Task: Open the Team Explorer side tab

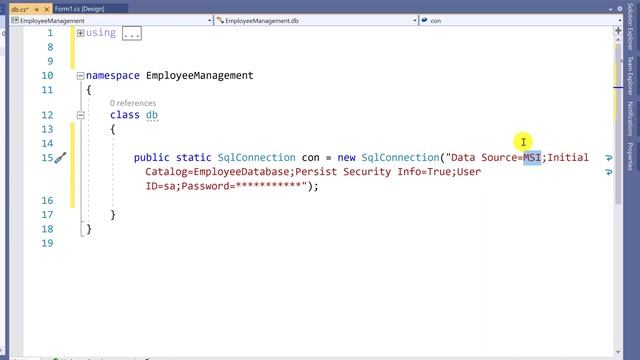Action: (630, 76)
